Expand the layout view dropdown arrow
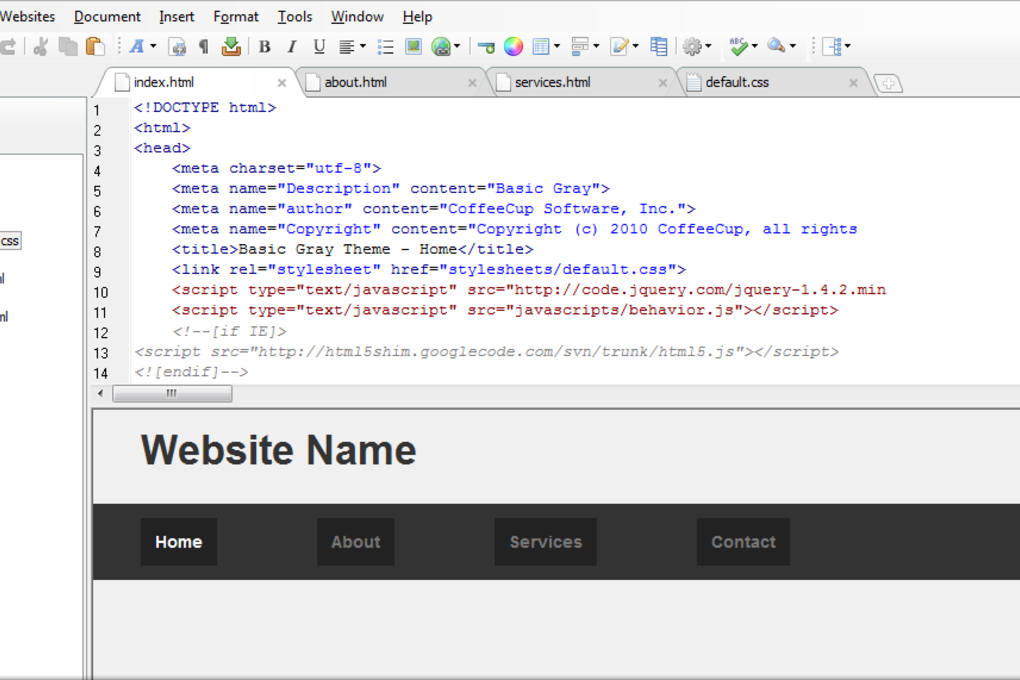The width and height of the screenshot is (1020, 680). pos(848,46)
